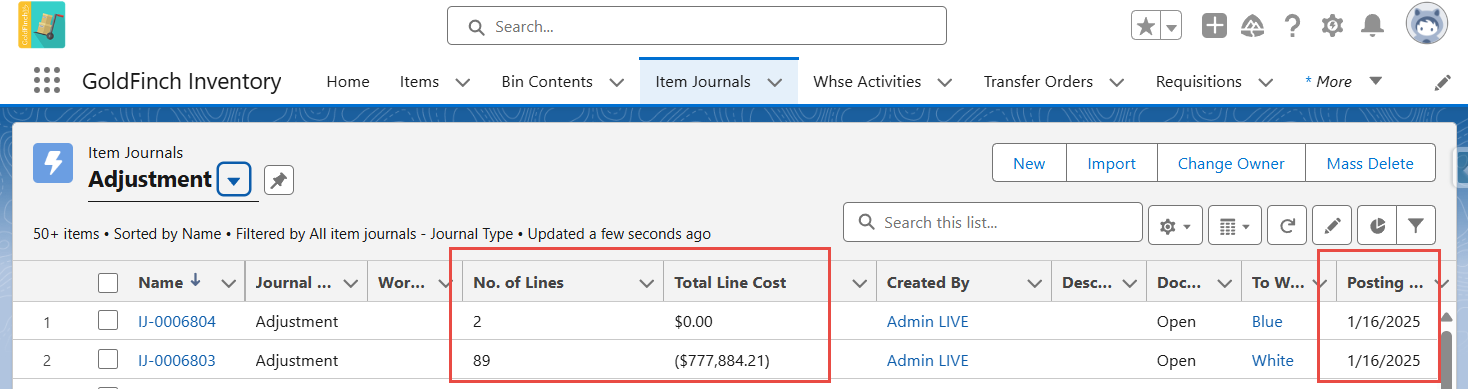Expand the Whse Activities dropdown chevron
The height and width of the screenshot is (389, 1468).
coord(945,82)
